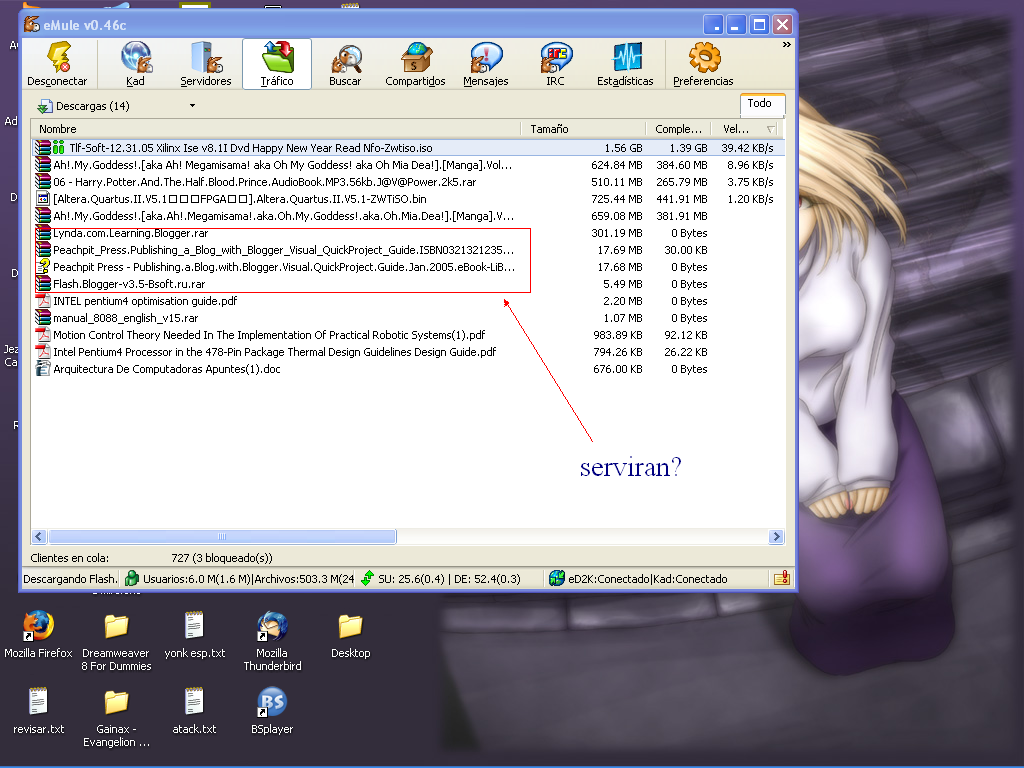Select the Peachpit_Press.Publishing_a_Blog ISBN row
This screenshot has height=768, width=1024.
pos(408,250)
